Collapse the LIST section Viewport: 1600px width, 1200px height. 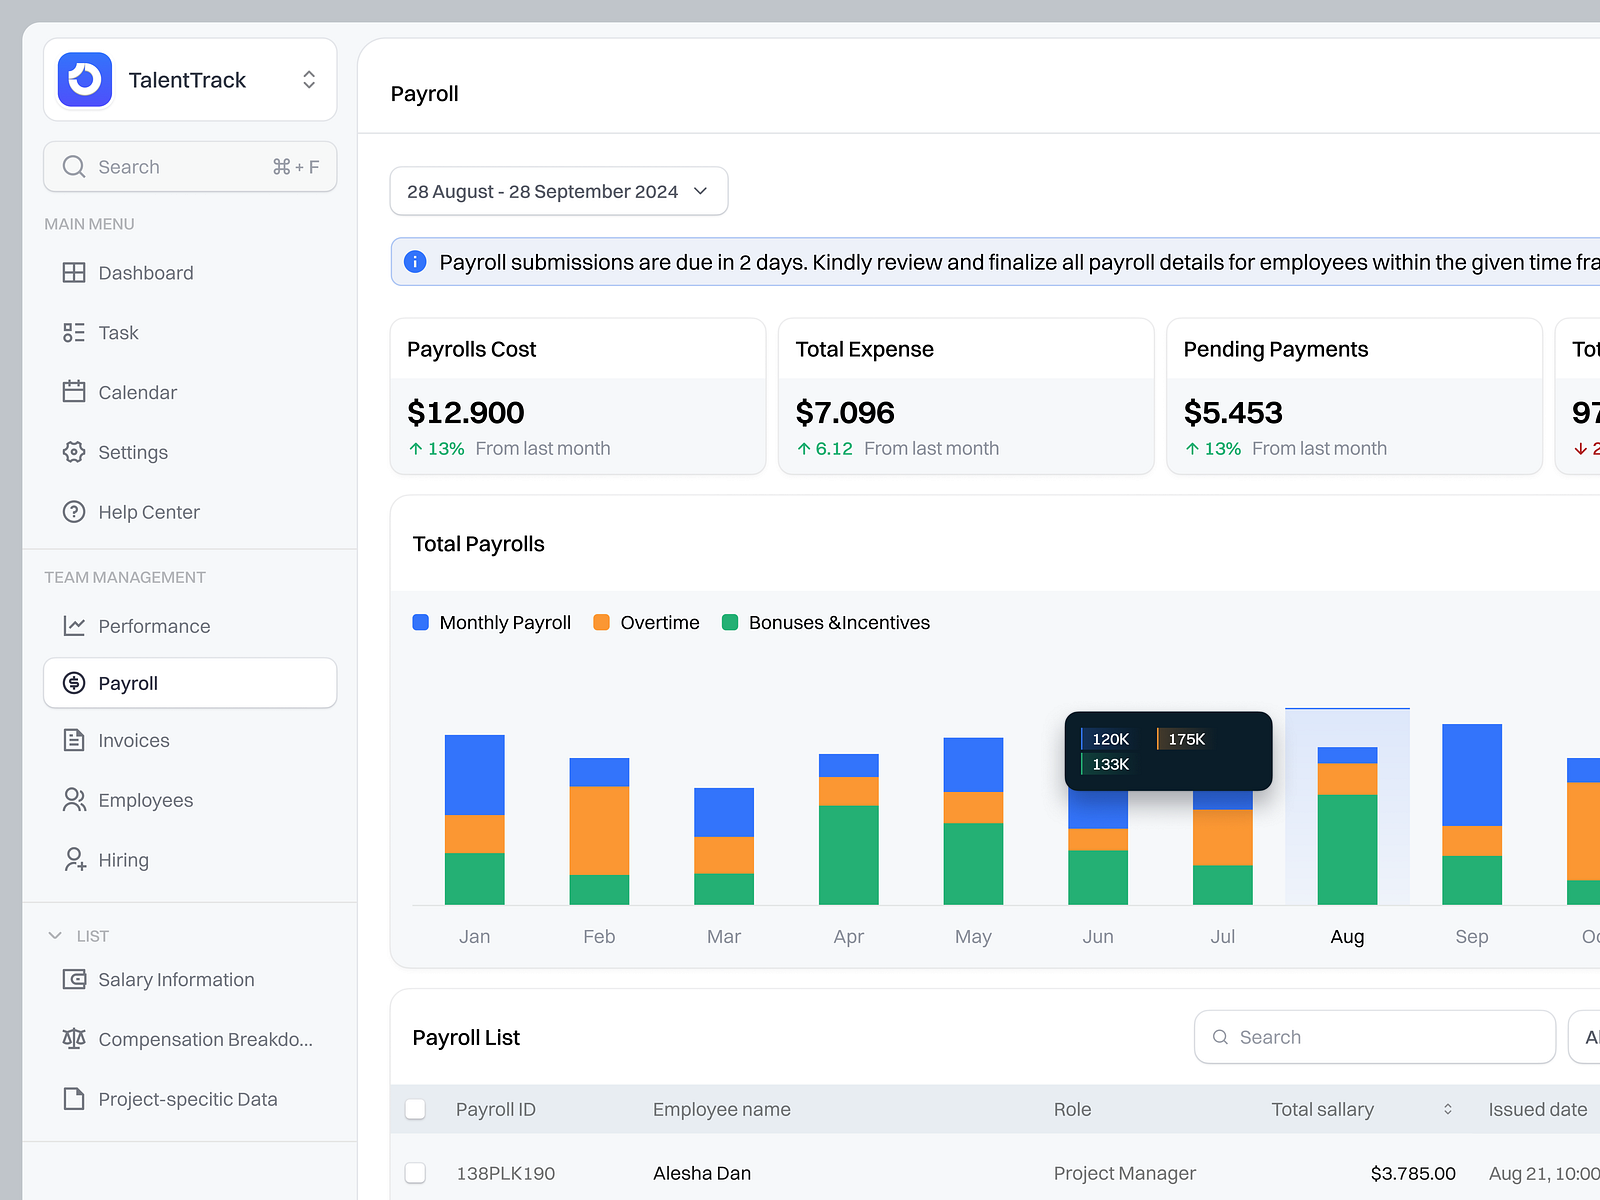pyautogui.click(x=56, y=935)
